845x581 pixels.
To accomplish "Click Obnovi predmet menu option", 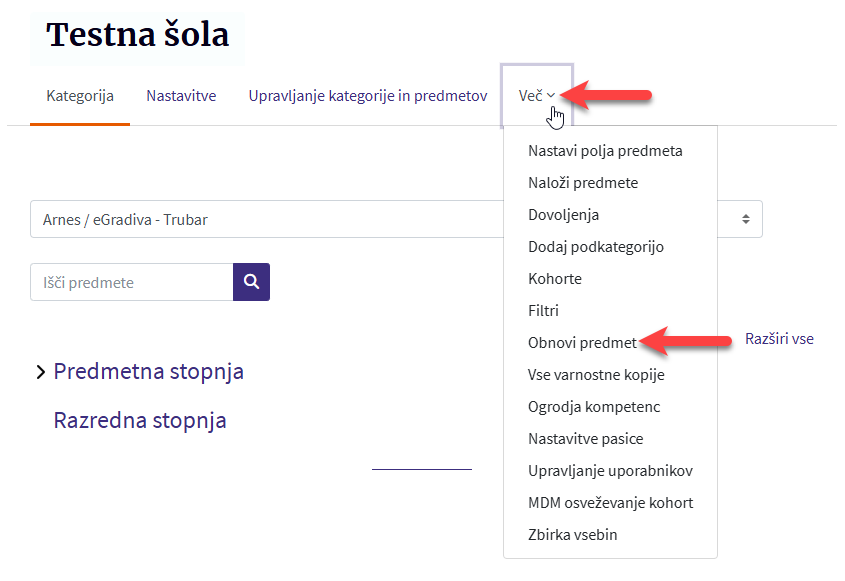I will pos(582,343).
